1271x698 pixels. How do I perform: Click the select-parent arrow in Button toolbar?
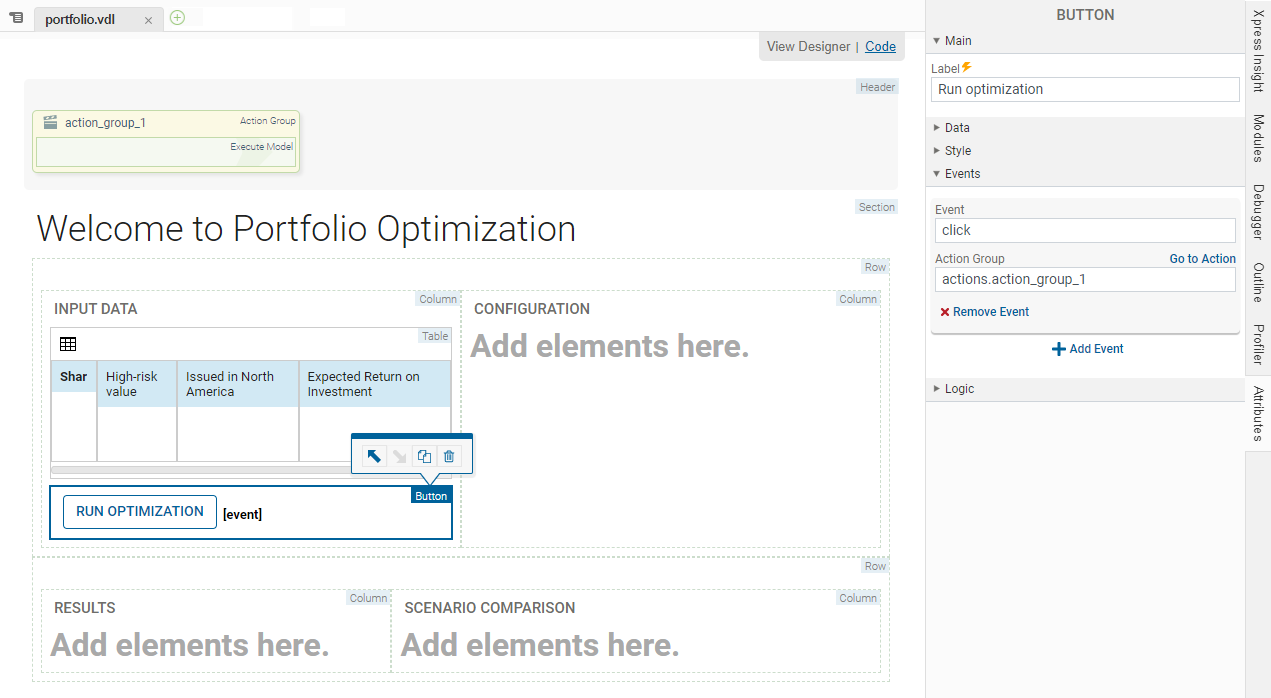pyautogui.click(x=373, y=456)
